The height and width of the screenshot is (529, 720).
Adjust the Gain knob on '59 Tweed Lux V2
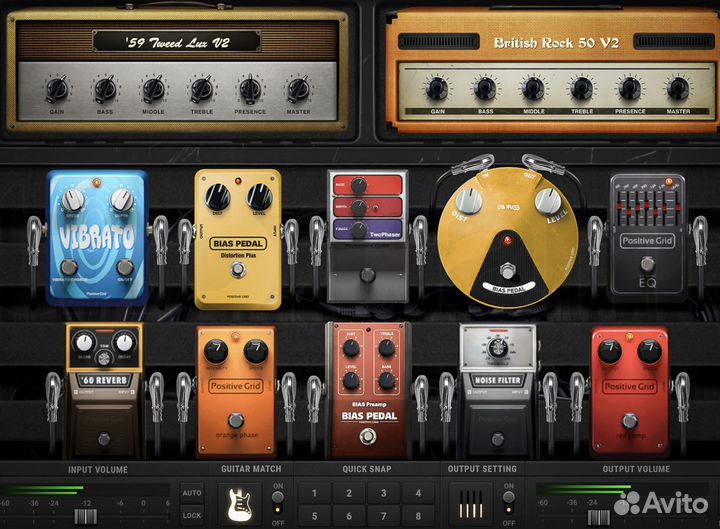(x=57, y=89)
